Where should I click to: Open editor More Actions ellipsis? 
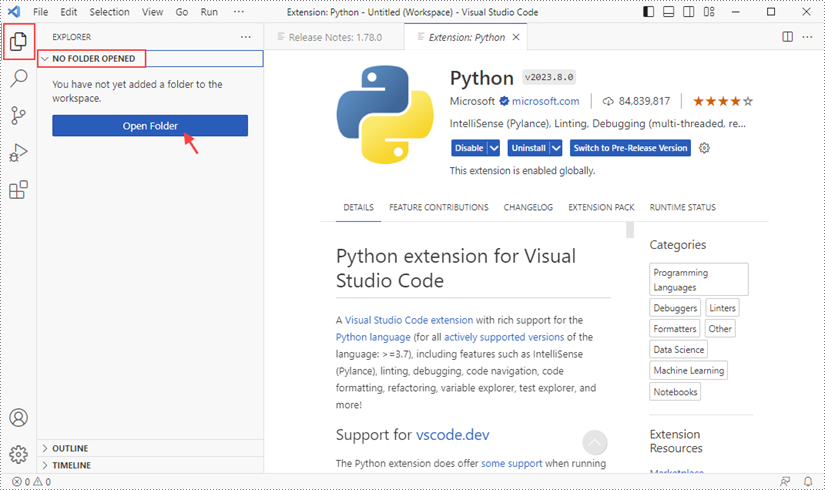[x=807, y=37]
